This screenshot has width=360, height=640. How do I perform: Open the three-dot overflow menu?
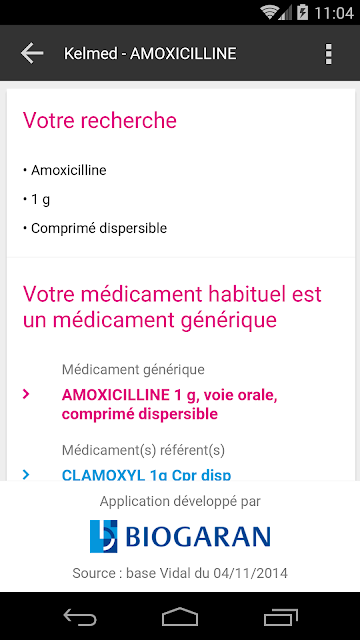[x=328, y=53]
